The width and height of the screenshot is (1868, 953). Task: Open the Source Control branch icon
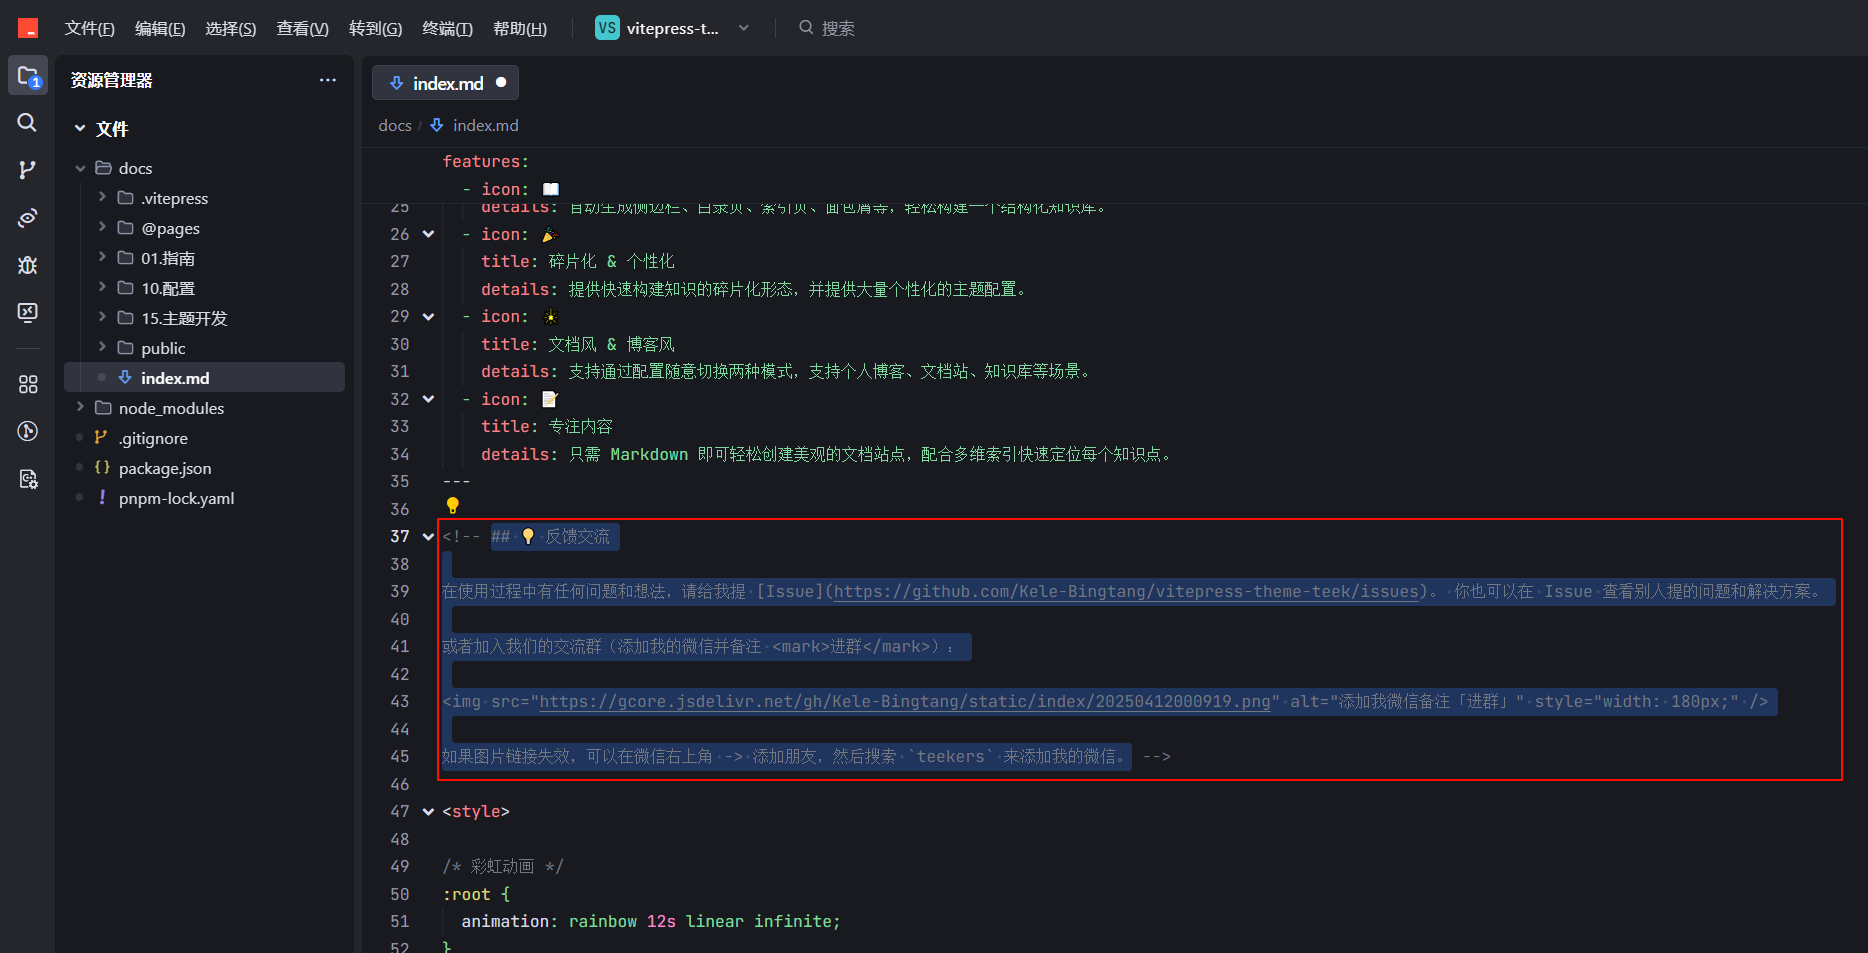tap(28, 170)
